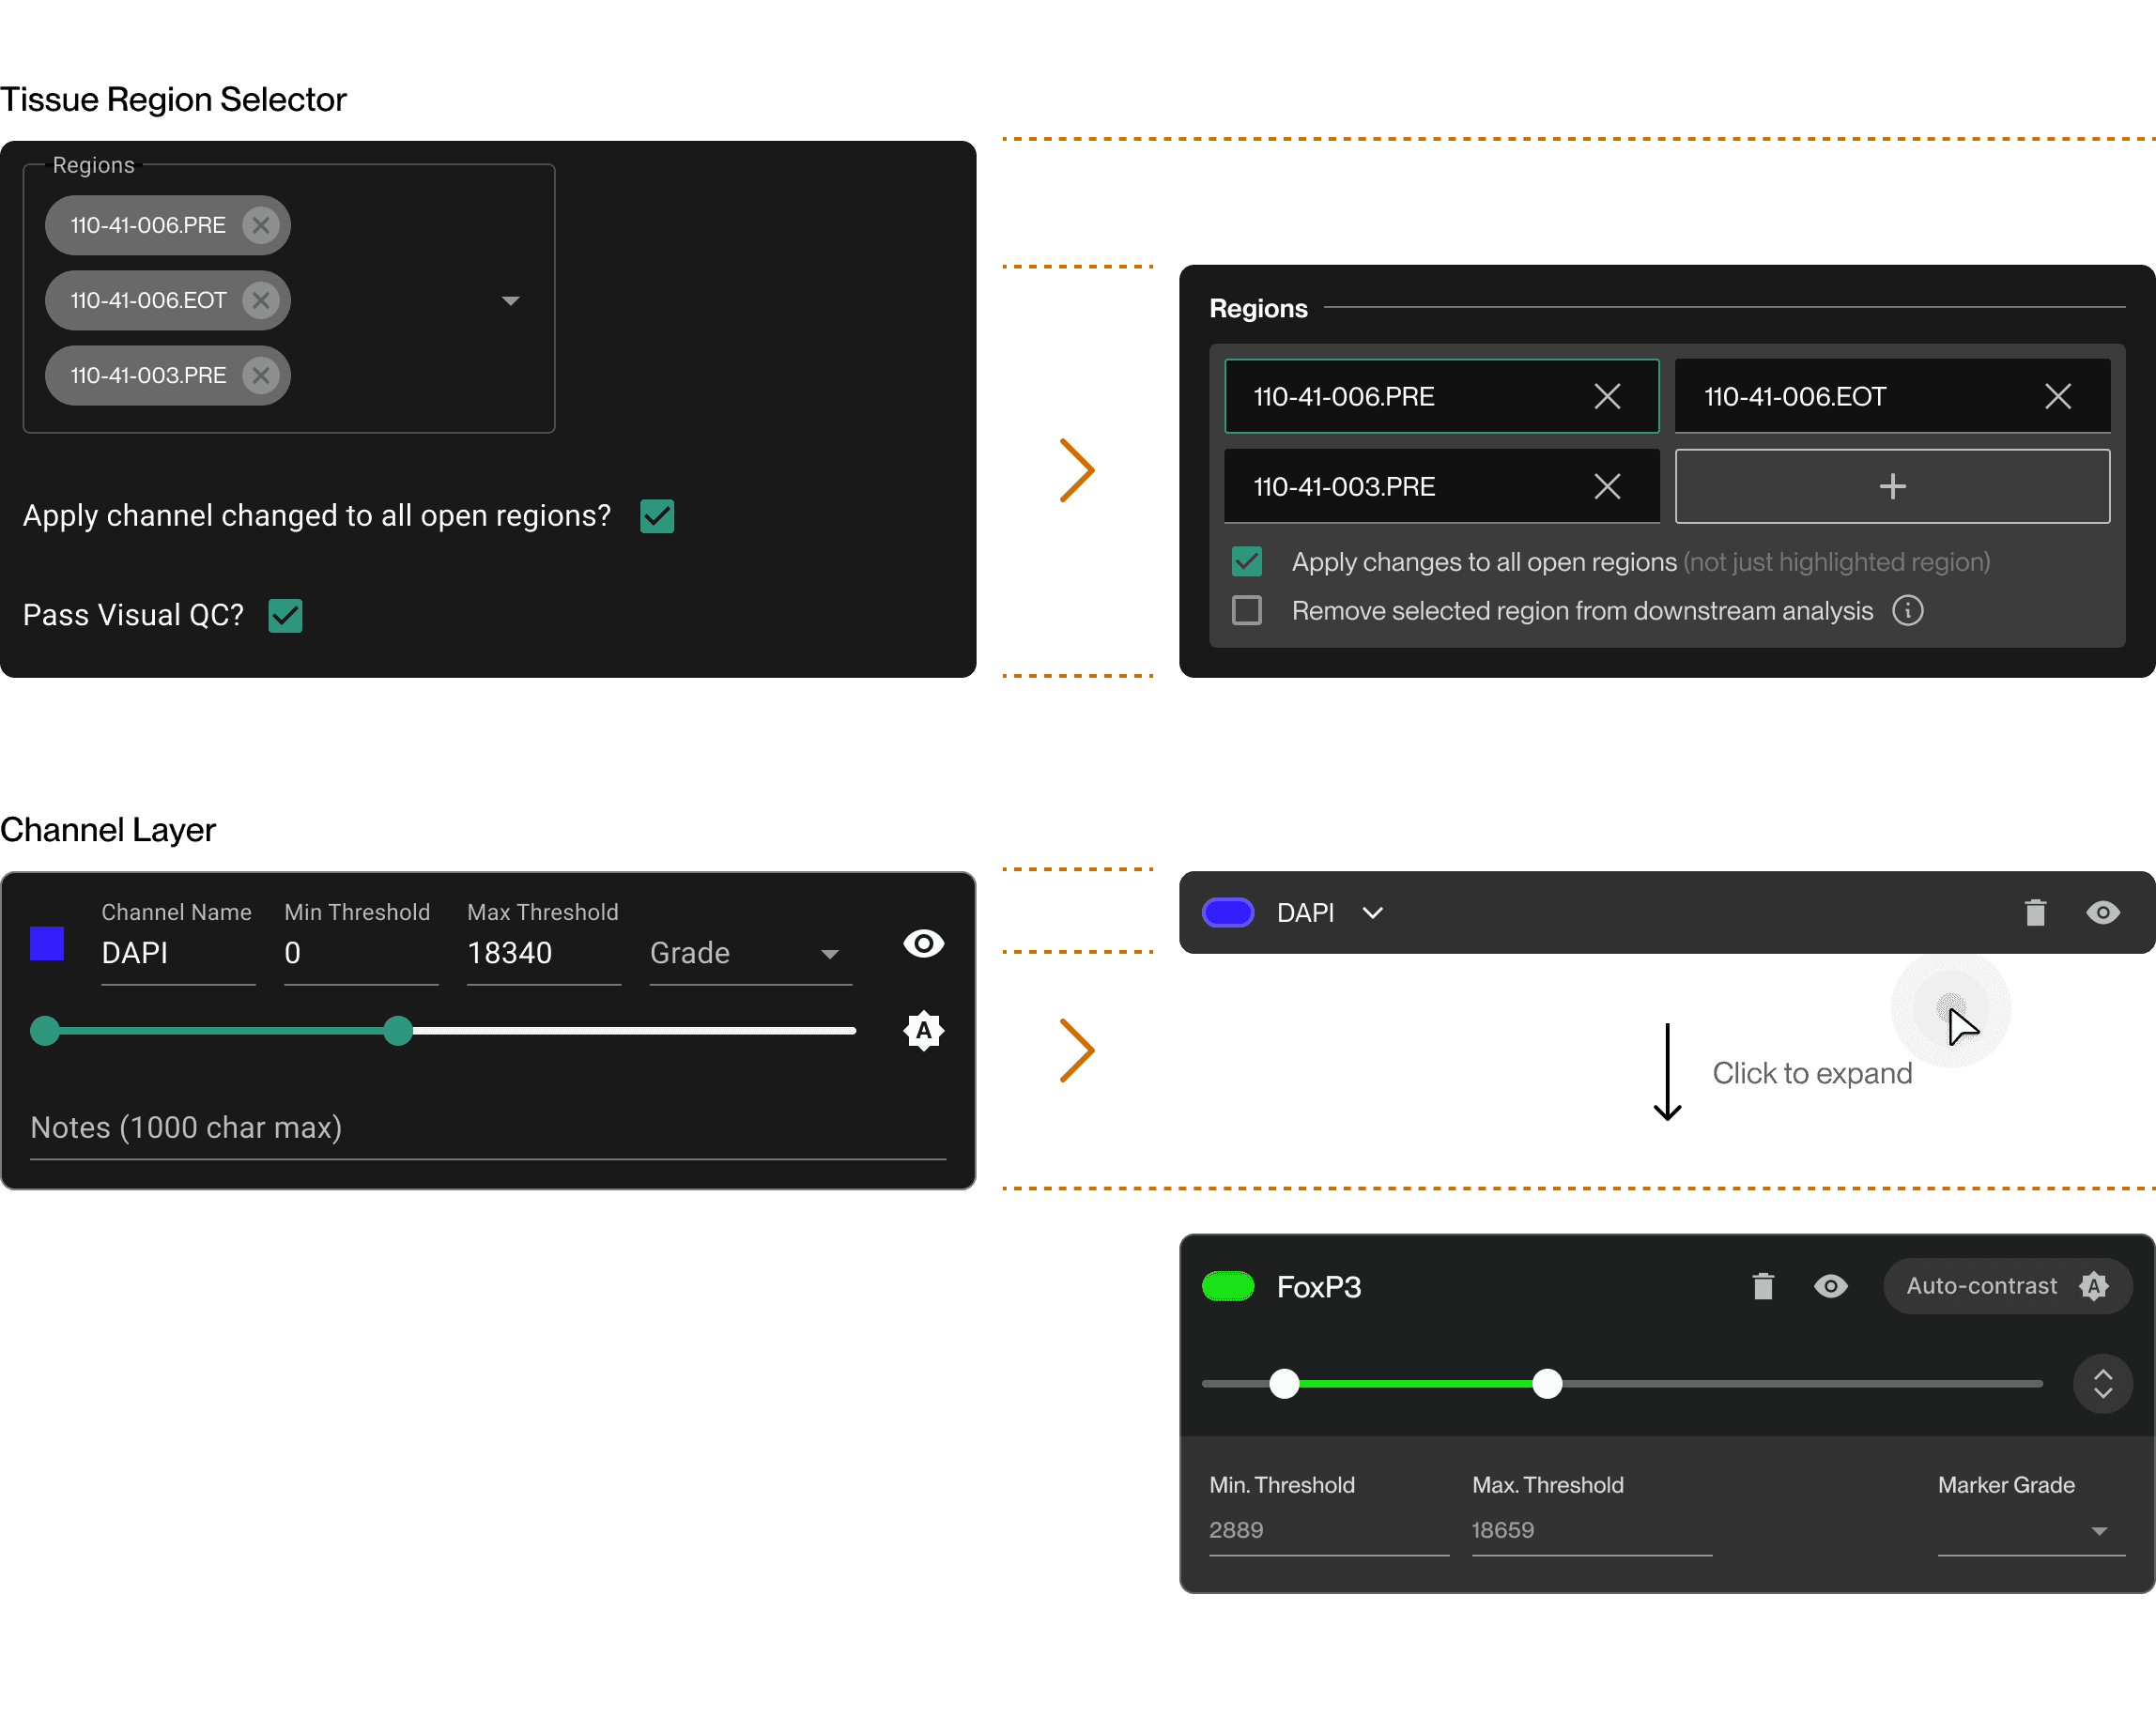
Task: Open the Grade dropdown in old channel layer
Action: pos(750,953)
